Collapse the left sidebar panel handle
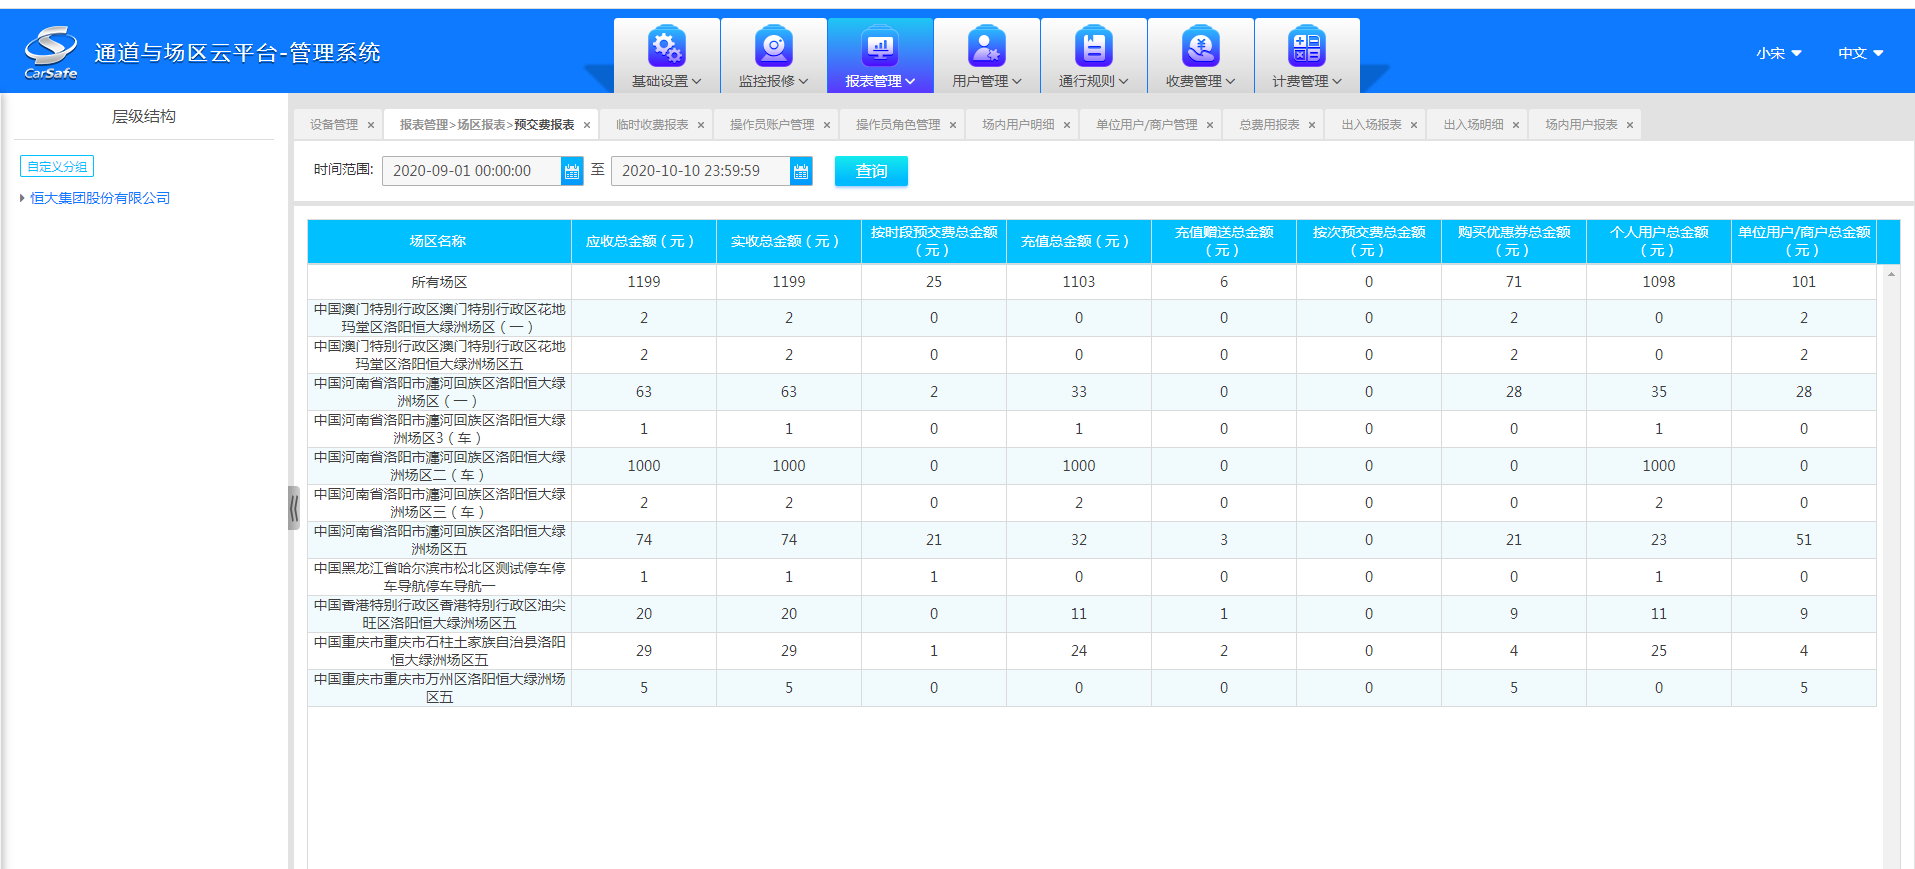This screenshot has height=869, width=1915. 294,508
